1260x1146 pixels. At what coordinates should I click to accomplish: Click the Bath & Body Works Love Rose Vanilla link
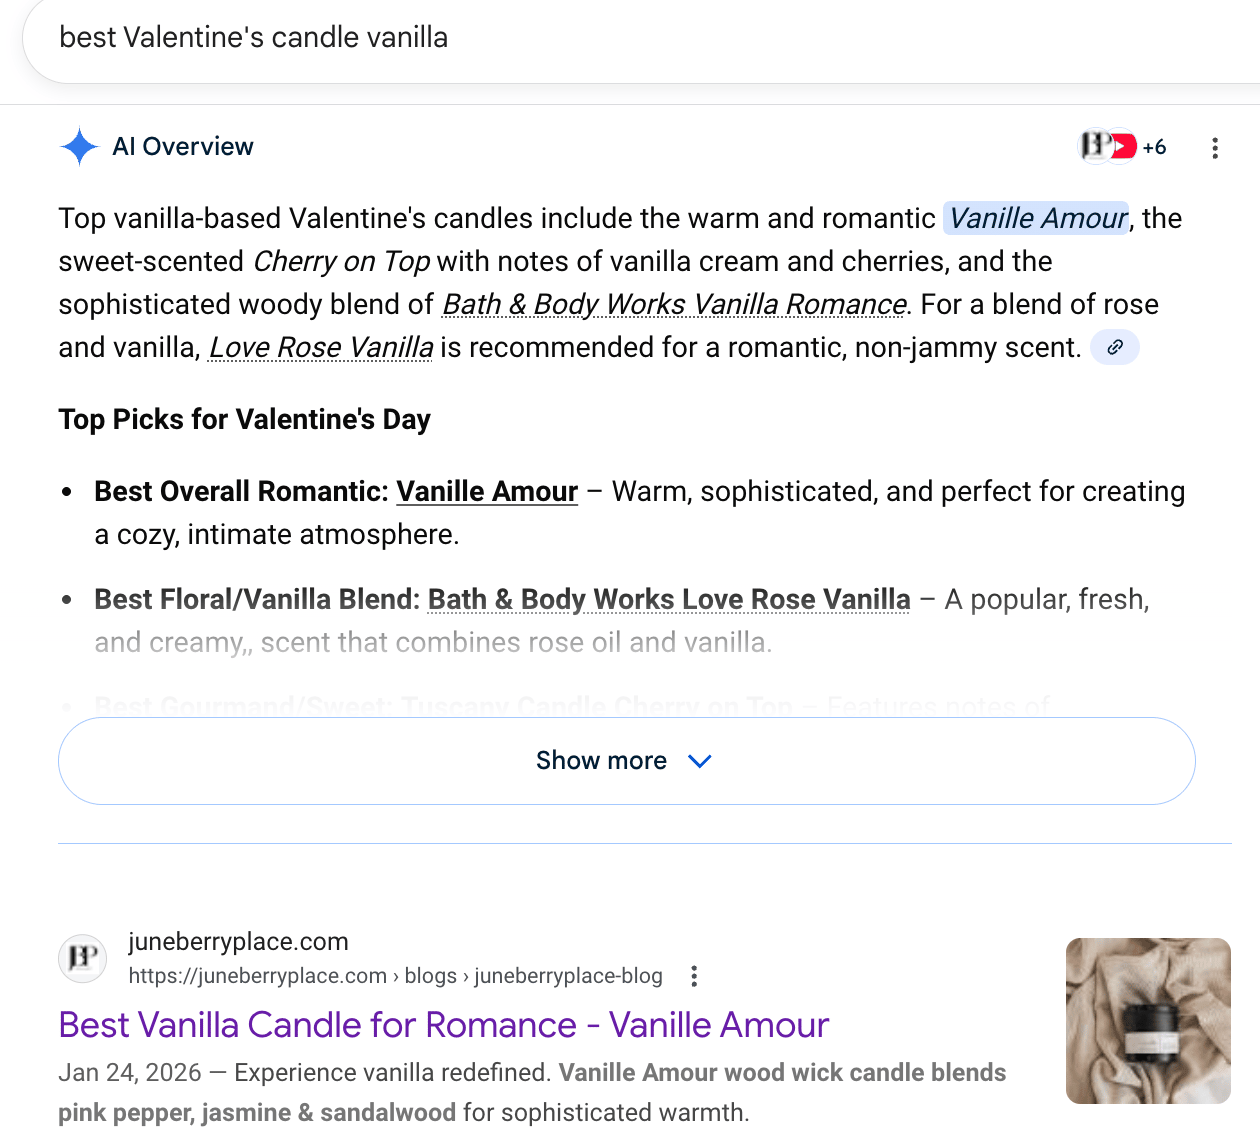[669, 599]
